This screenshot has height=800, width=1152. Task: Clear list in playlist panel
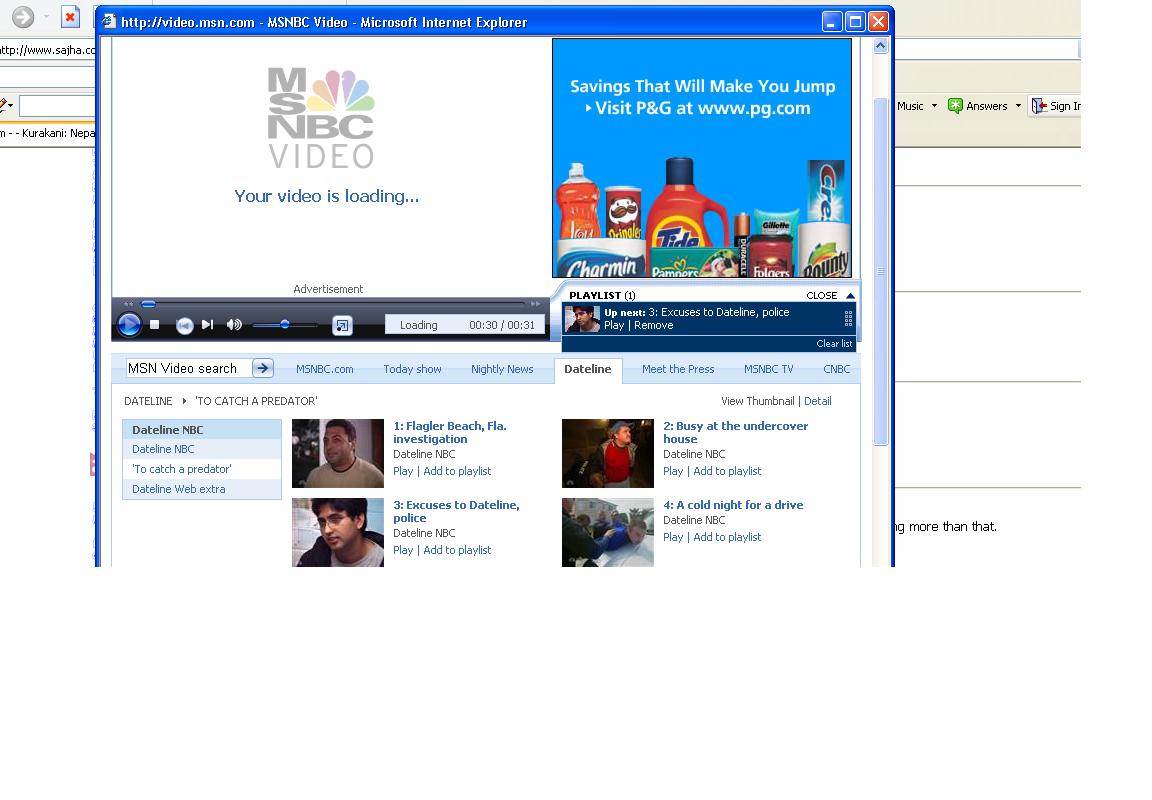[x=834, y=344]
